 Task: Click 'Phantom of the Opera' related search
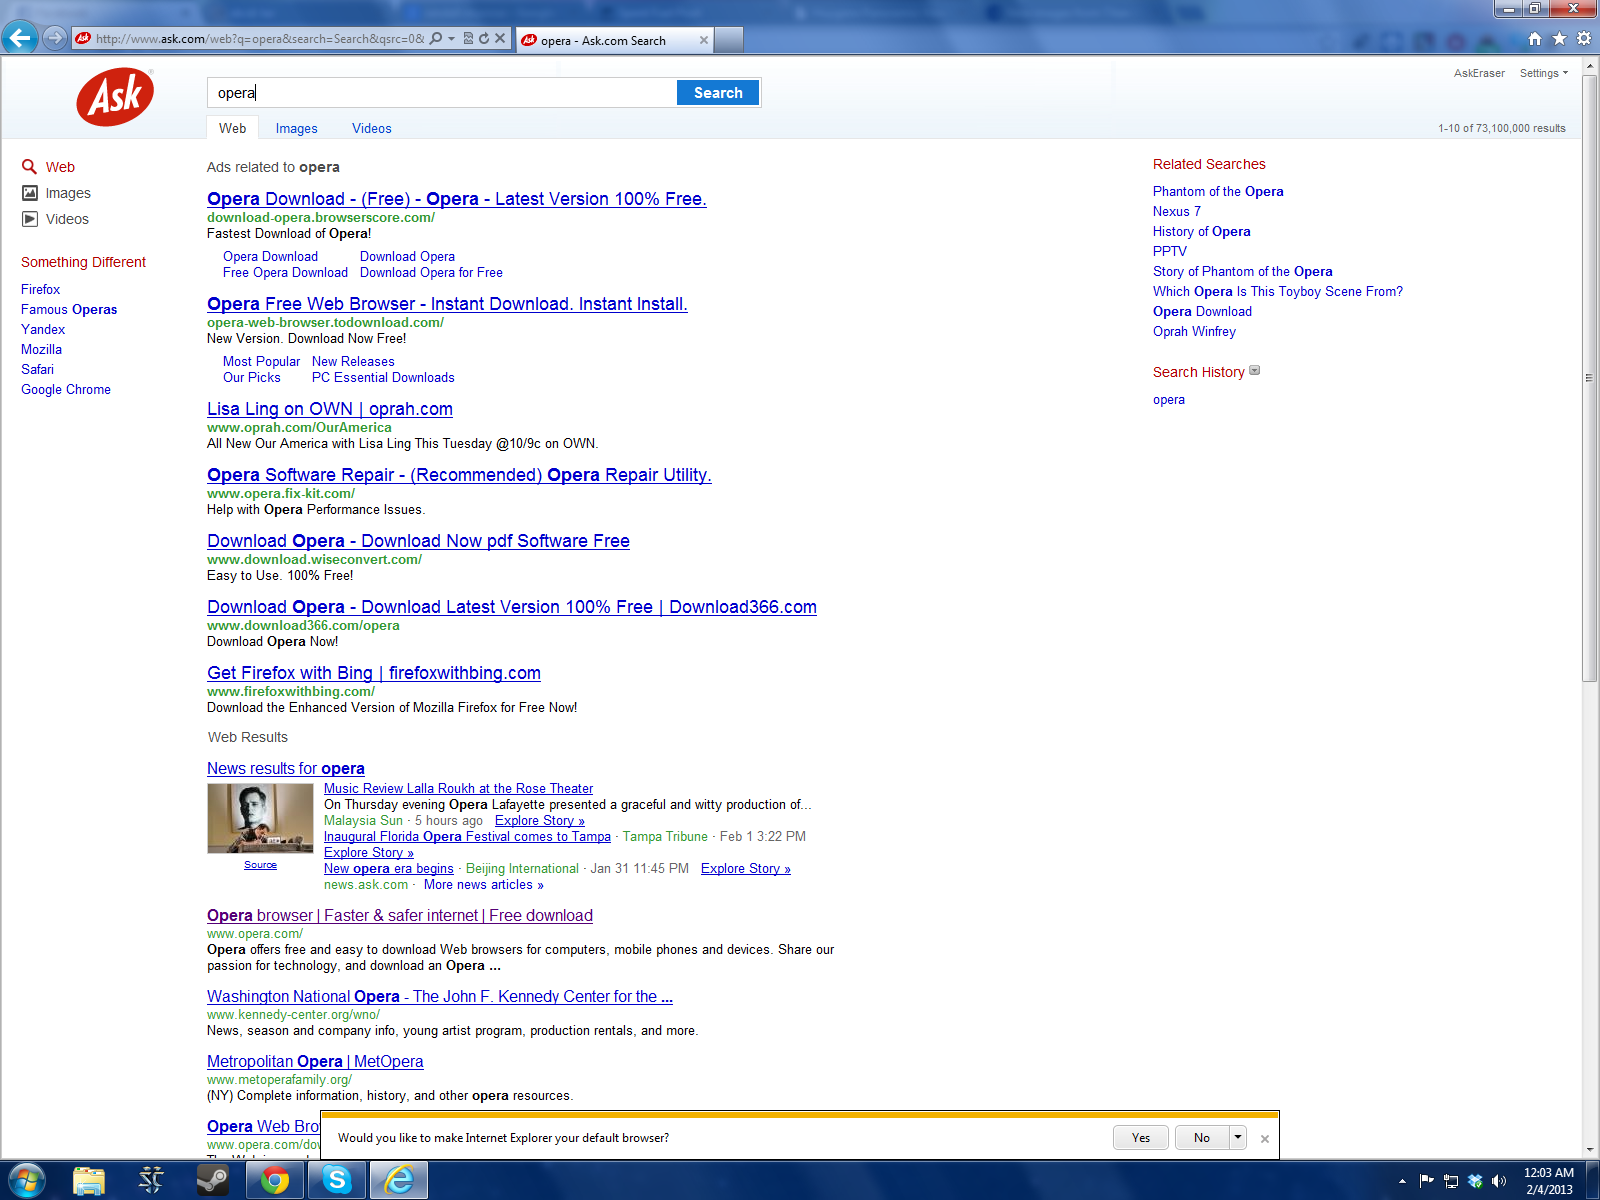tap(1218, 191)
